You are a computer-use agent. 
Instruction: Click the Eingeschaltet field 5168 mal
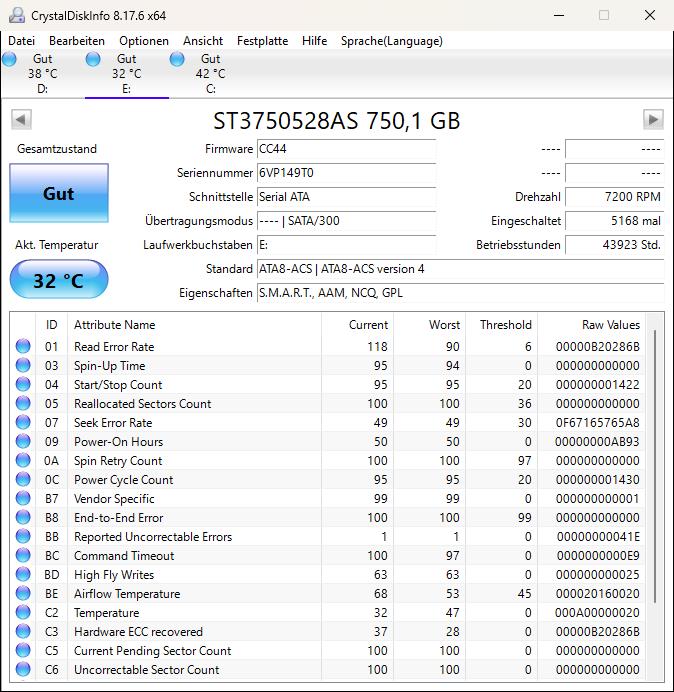coord(614,221)
